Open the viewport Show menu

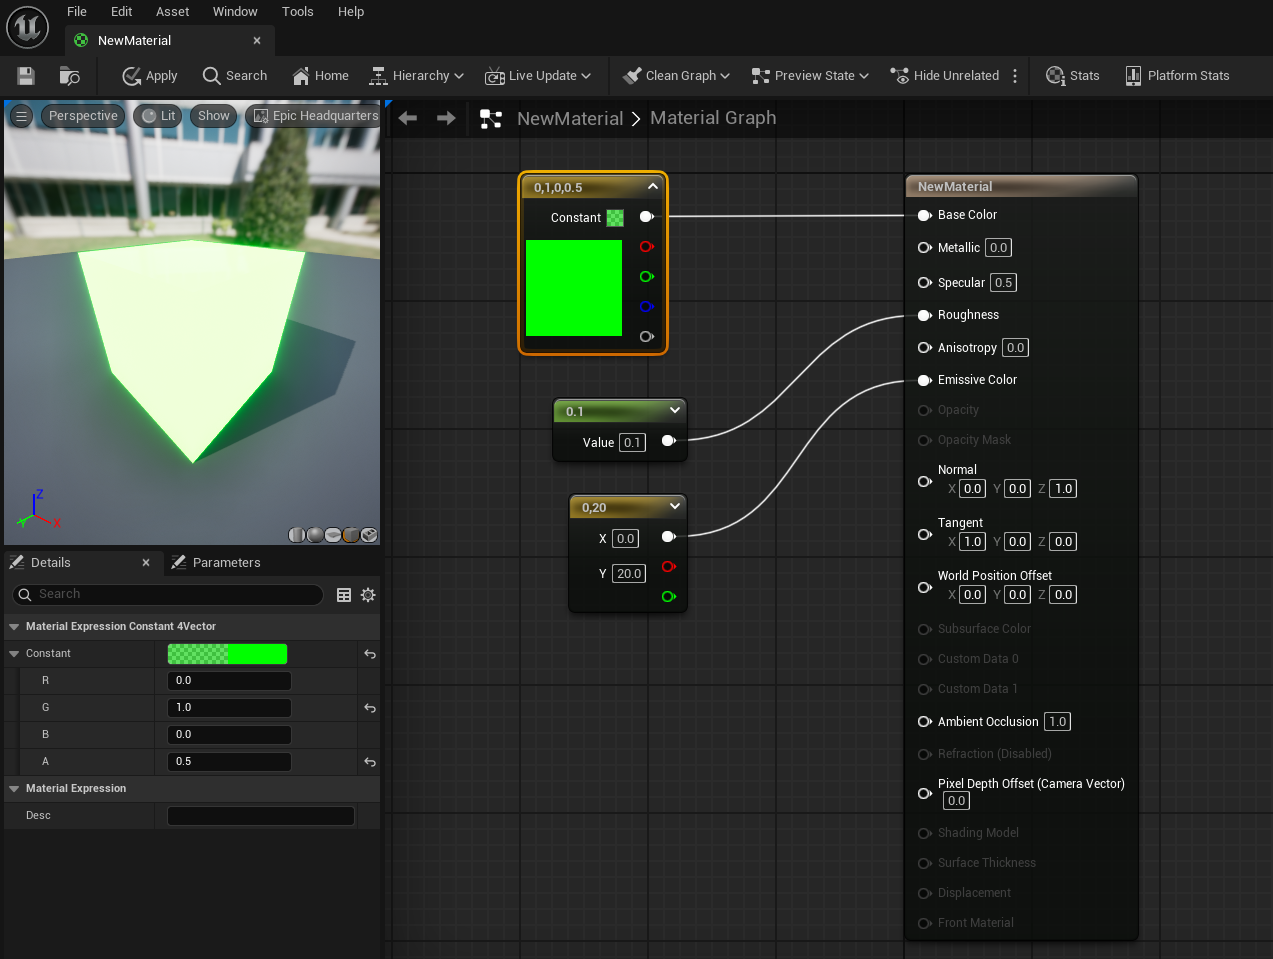coord(213,116)
